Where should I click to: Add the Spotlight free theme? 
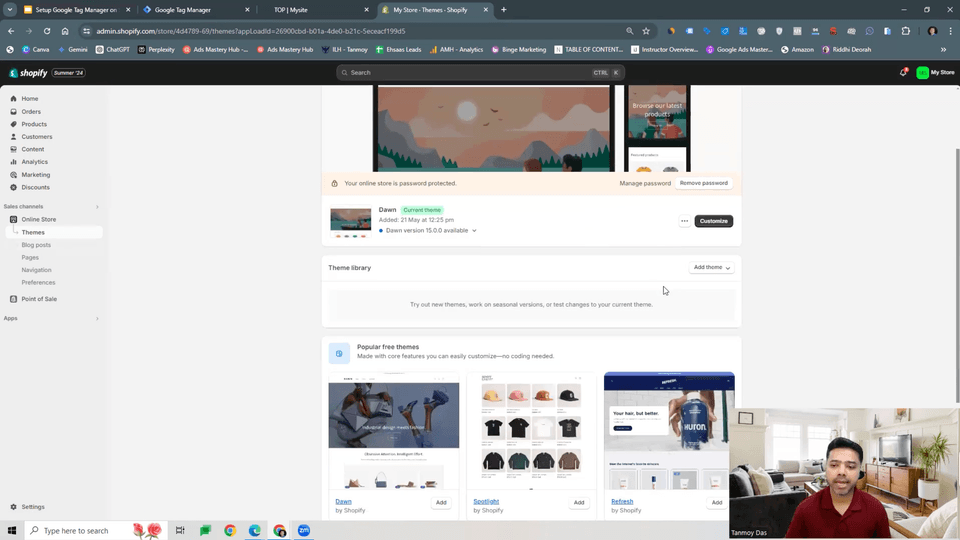(579, 503)
